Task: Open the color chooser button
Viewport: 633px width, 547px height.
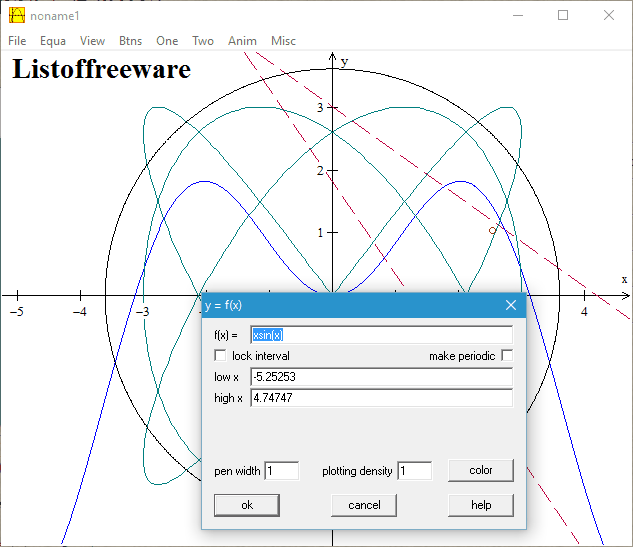Action: (481, 470)
